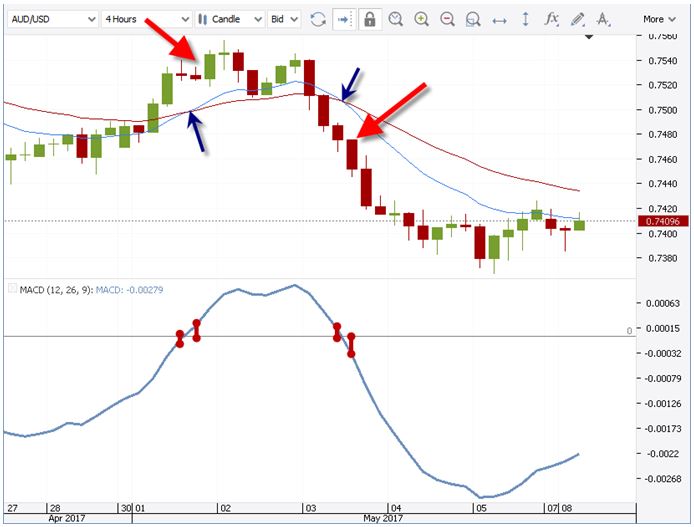Click the refresh chart icon
This screenshot has width=694, height=527.
pos(318,19)
